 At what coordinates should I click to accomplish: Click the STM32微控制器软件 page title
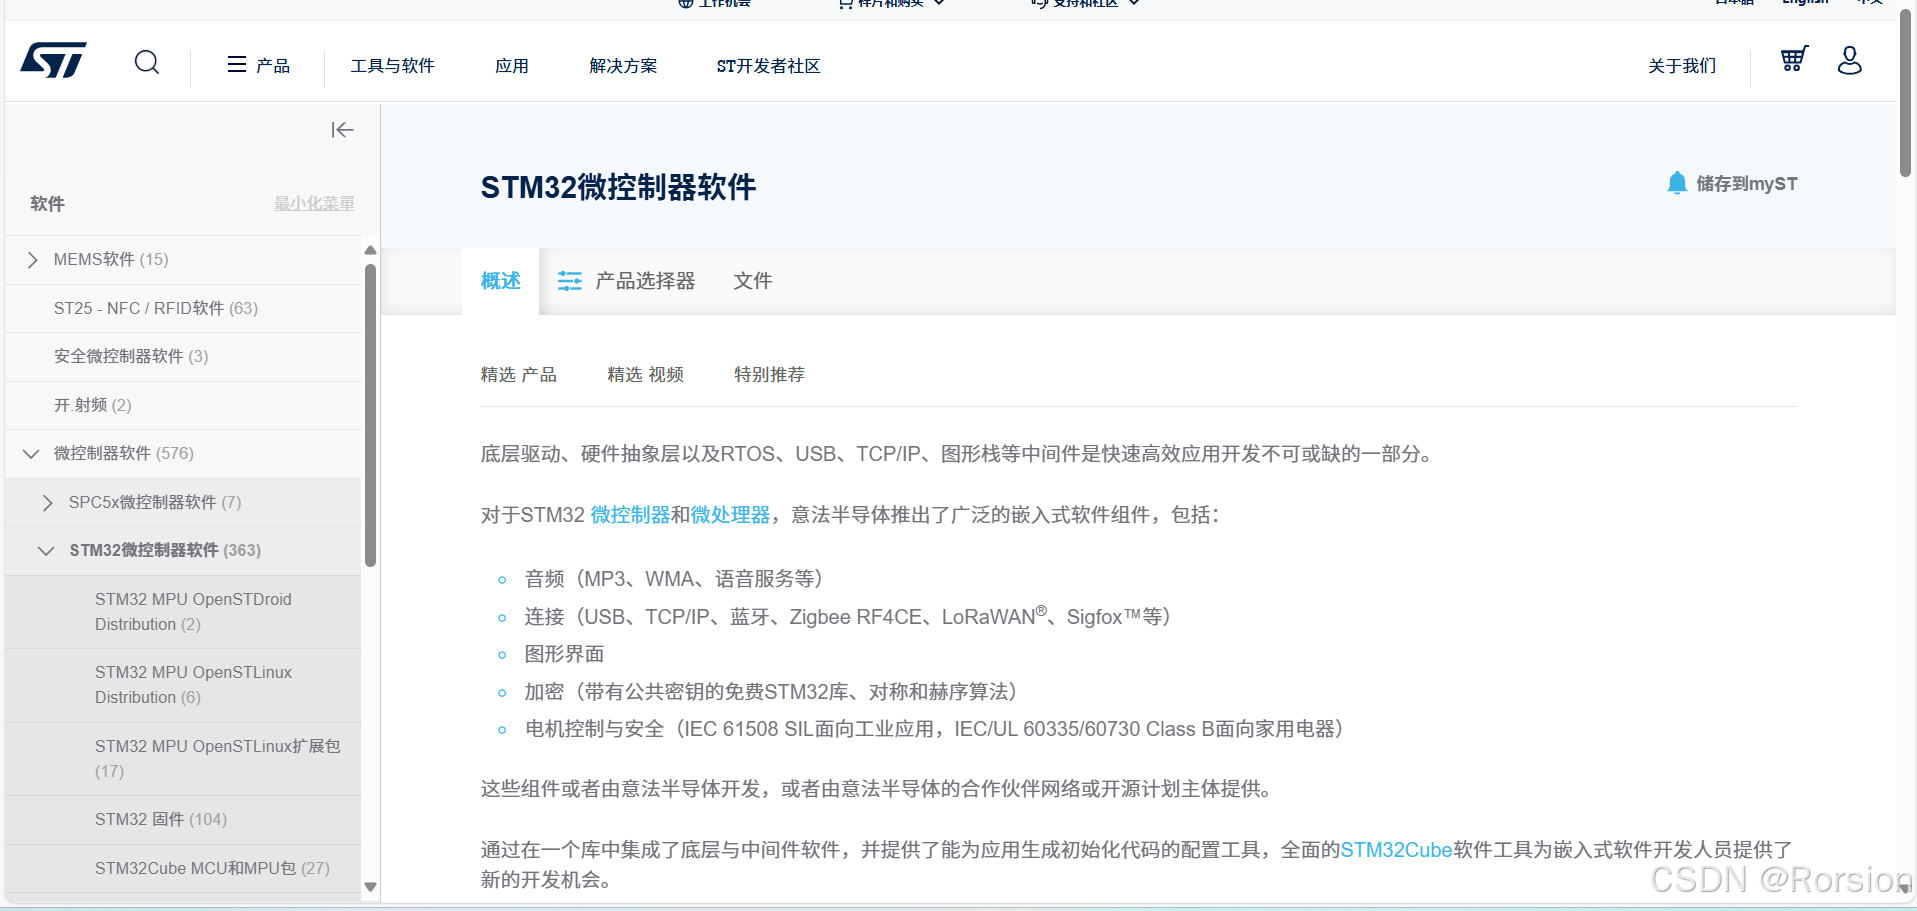tap(618, 188)
